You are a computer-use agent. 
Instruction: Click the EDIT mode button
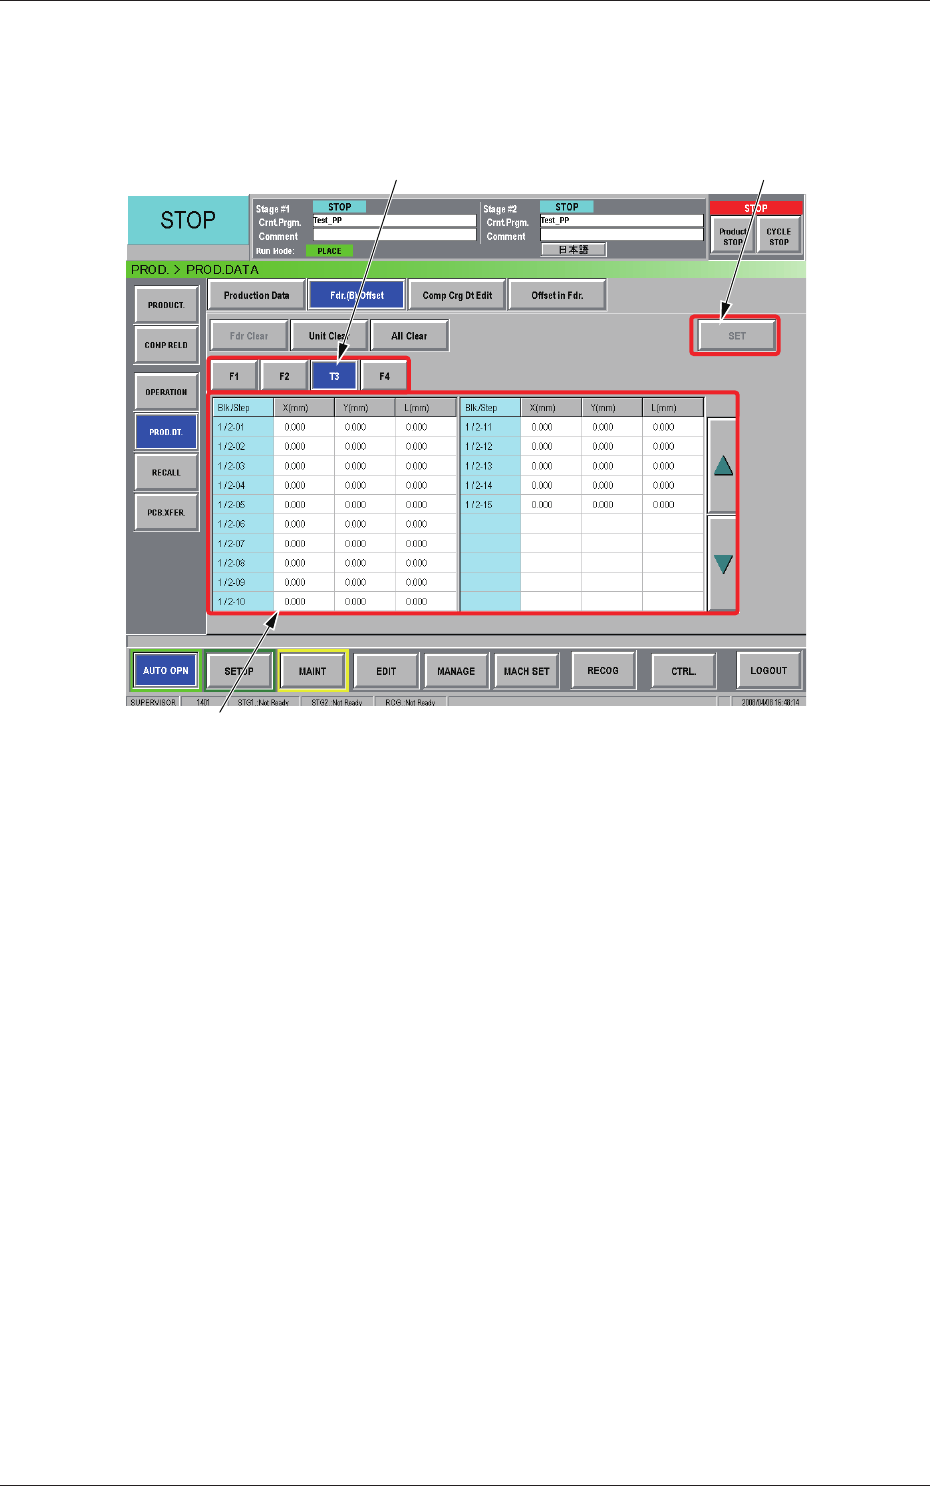(x=386, y=671)
